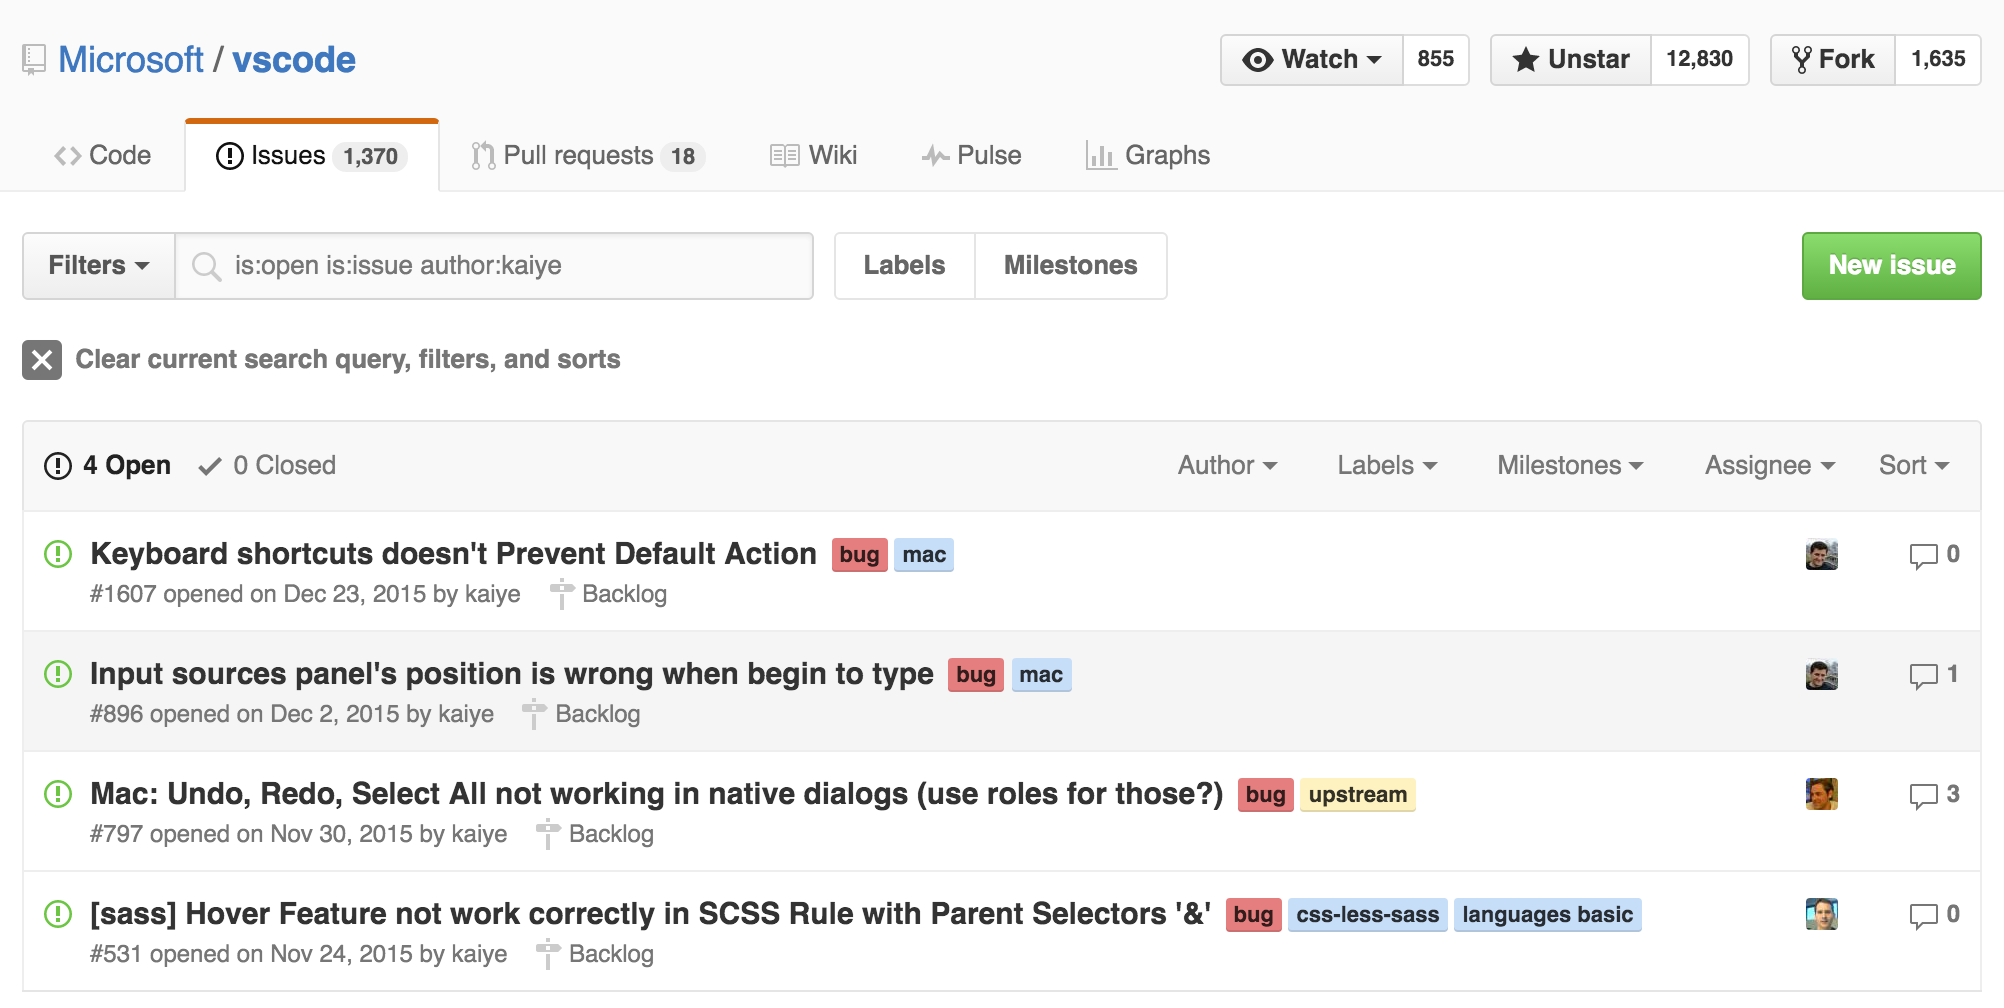Screen dimensions: 2004x1008
Task: Click the assignee avatar on issue #1607
Action: [1822, 555]
